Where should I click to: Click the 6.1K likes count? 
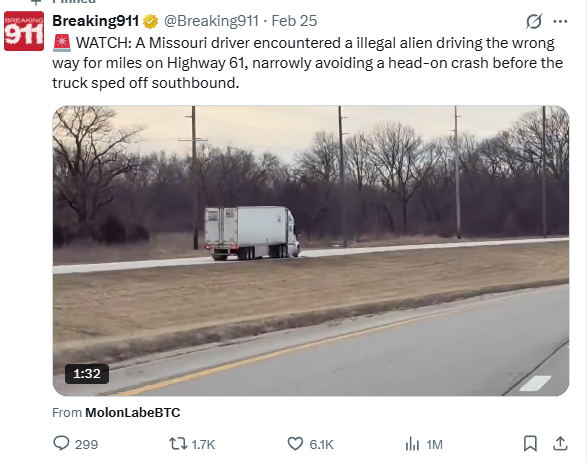(321, 444)
